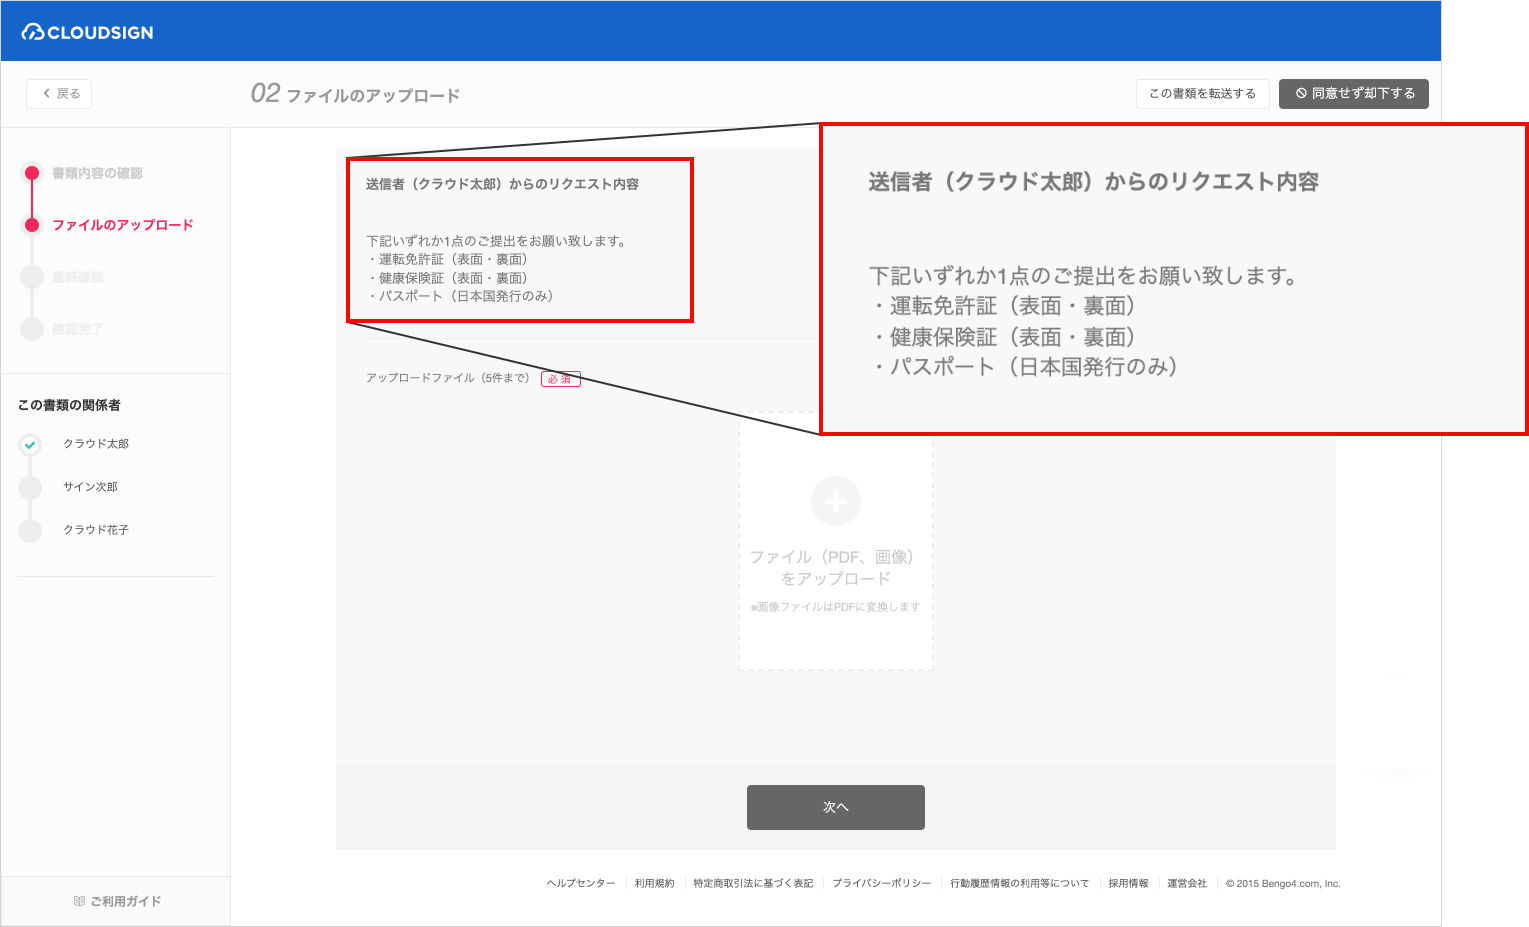Open 利用規約 footer link

tap(654, 884)
